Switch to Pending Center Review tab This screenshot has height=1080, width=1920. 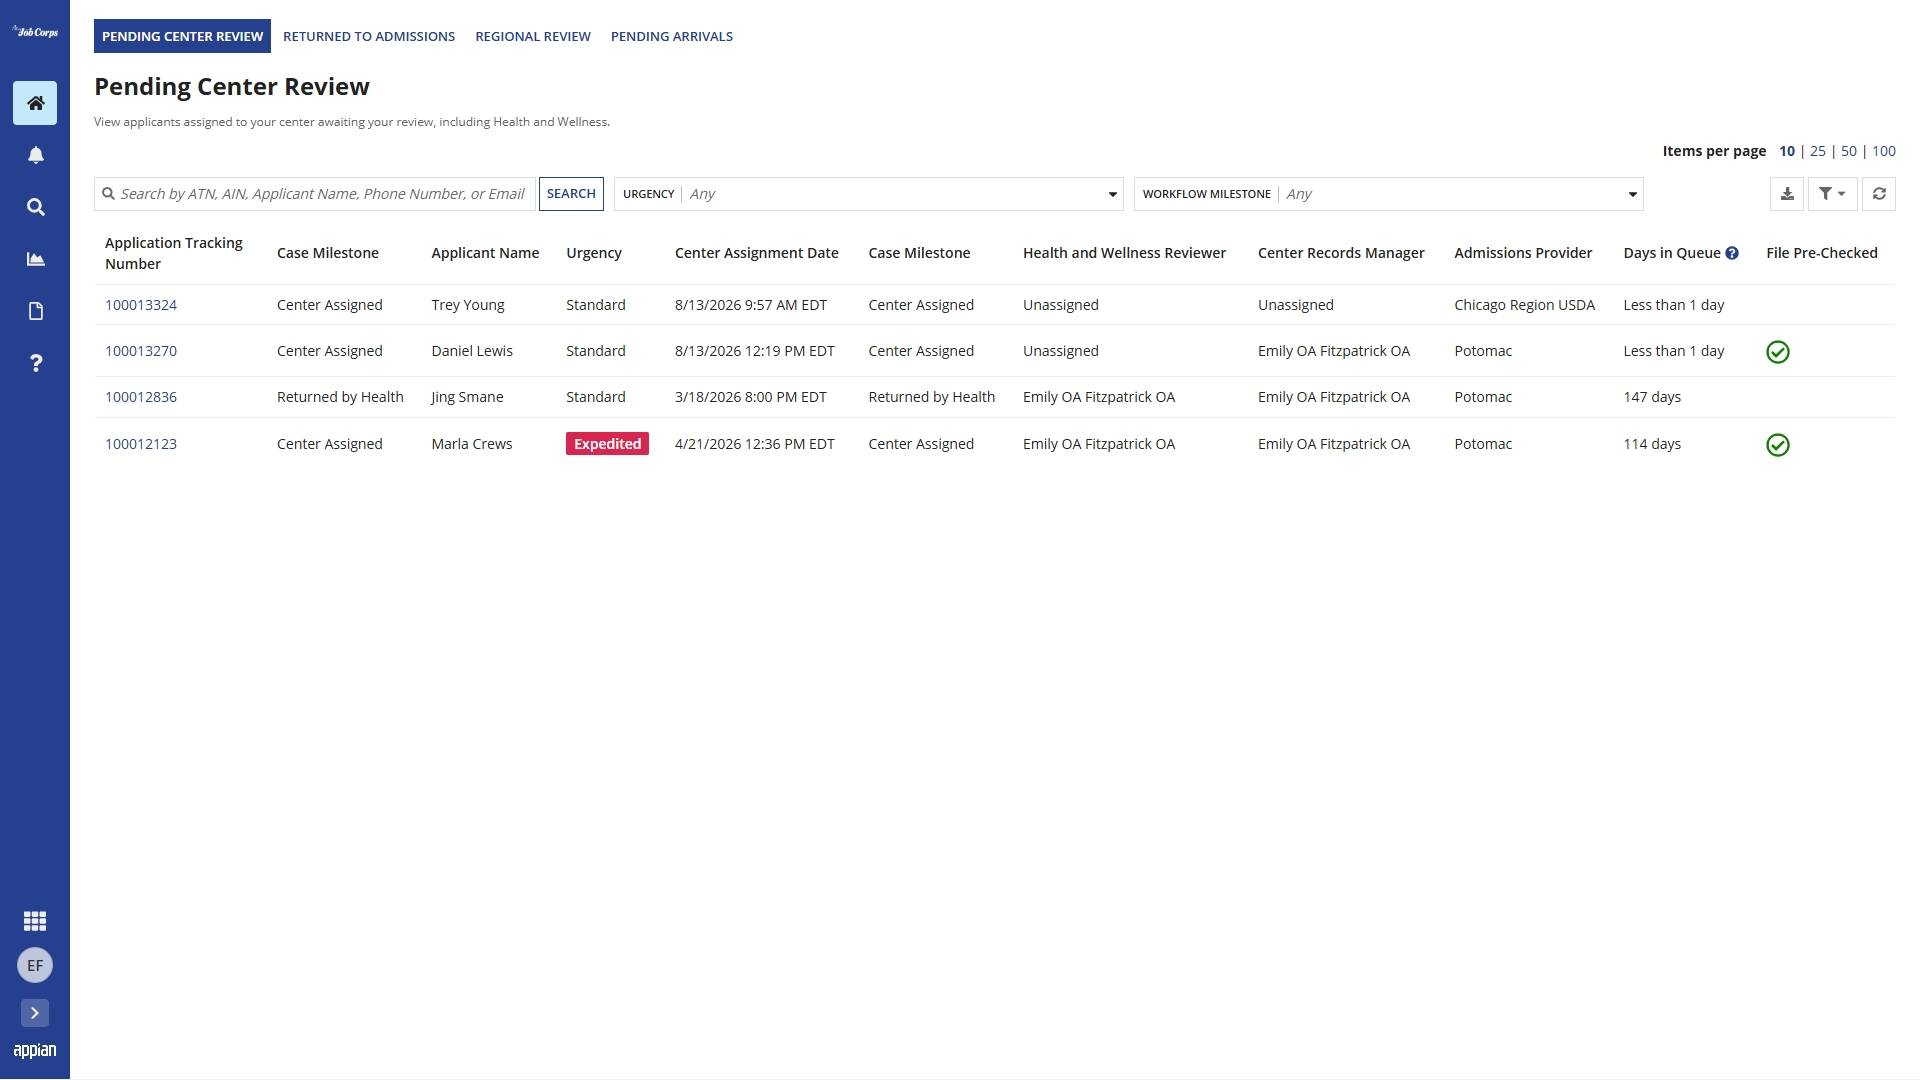182,36
